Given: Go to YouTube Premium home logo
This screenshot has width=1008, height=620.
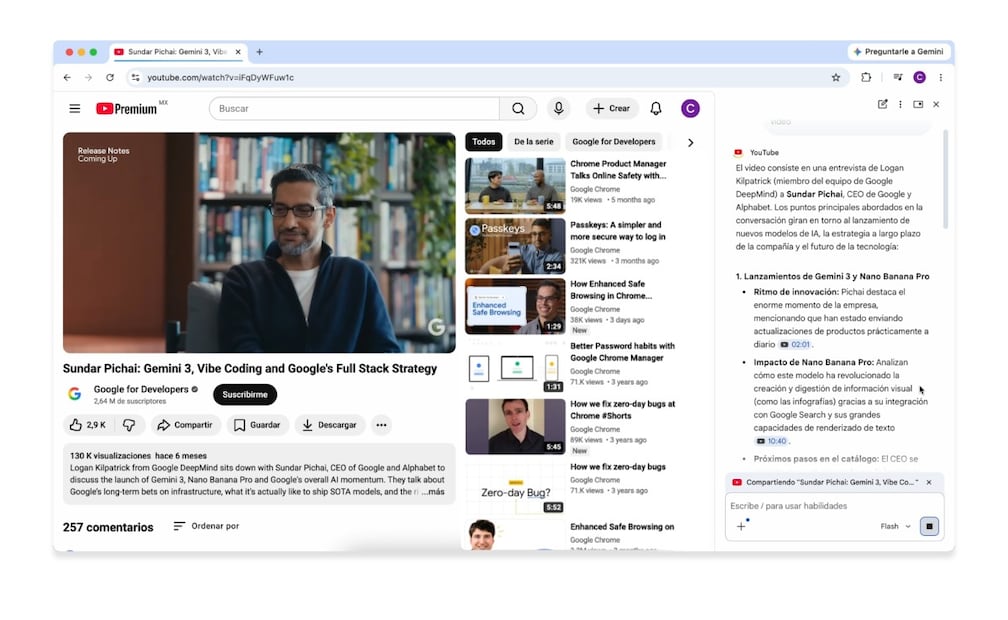Looking at the screenshot, I should pos(127,109).
